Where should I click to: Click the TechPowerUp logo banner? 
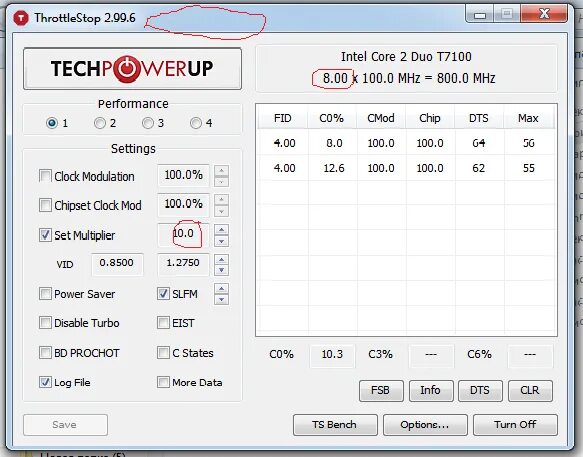(132, 68)
